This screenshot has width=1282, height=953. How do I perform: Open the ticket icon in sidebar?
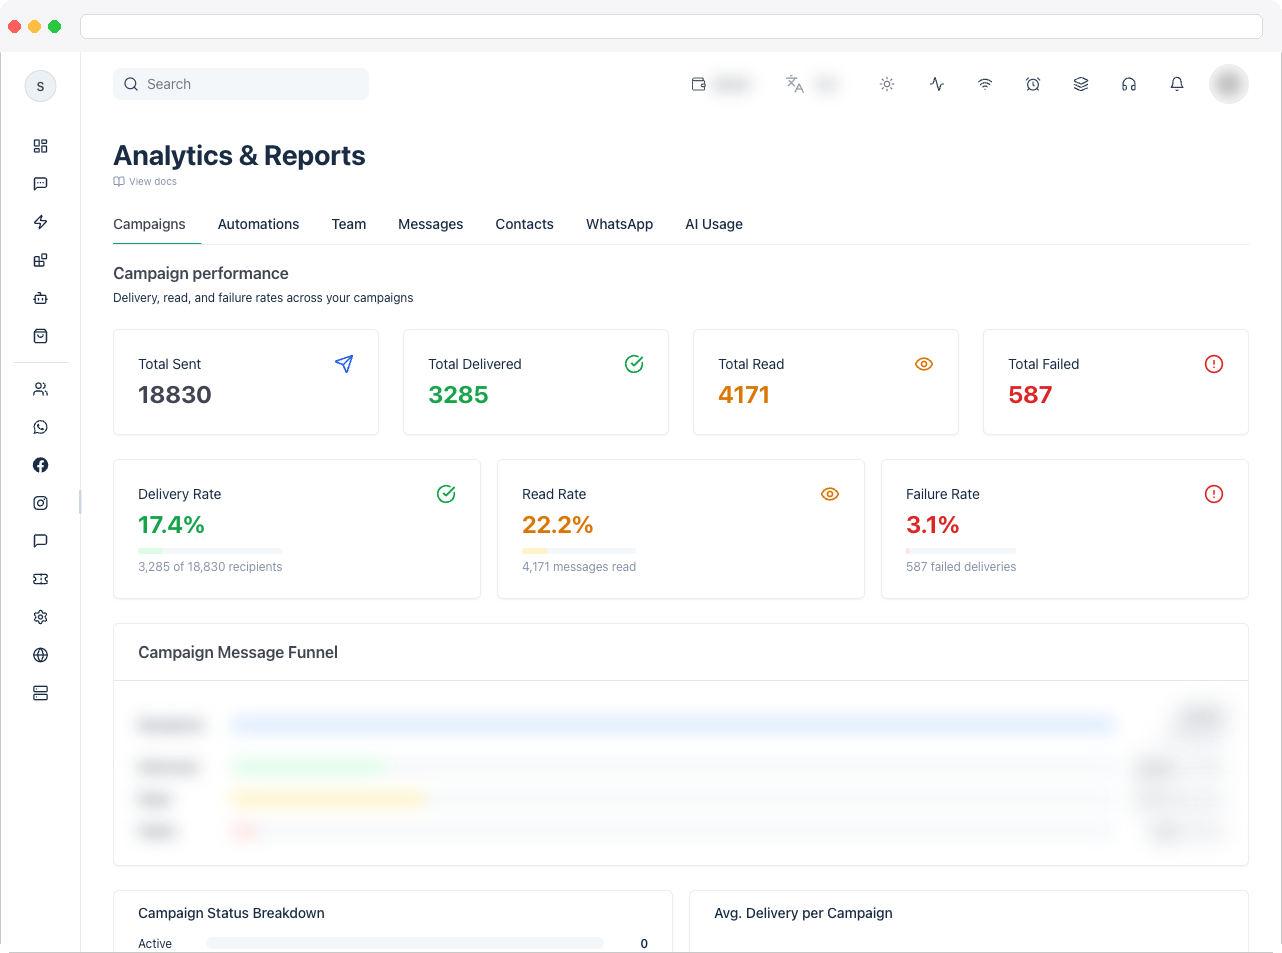(x=40, y=579)
